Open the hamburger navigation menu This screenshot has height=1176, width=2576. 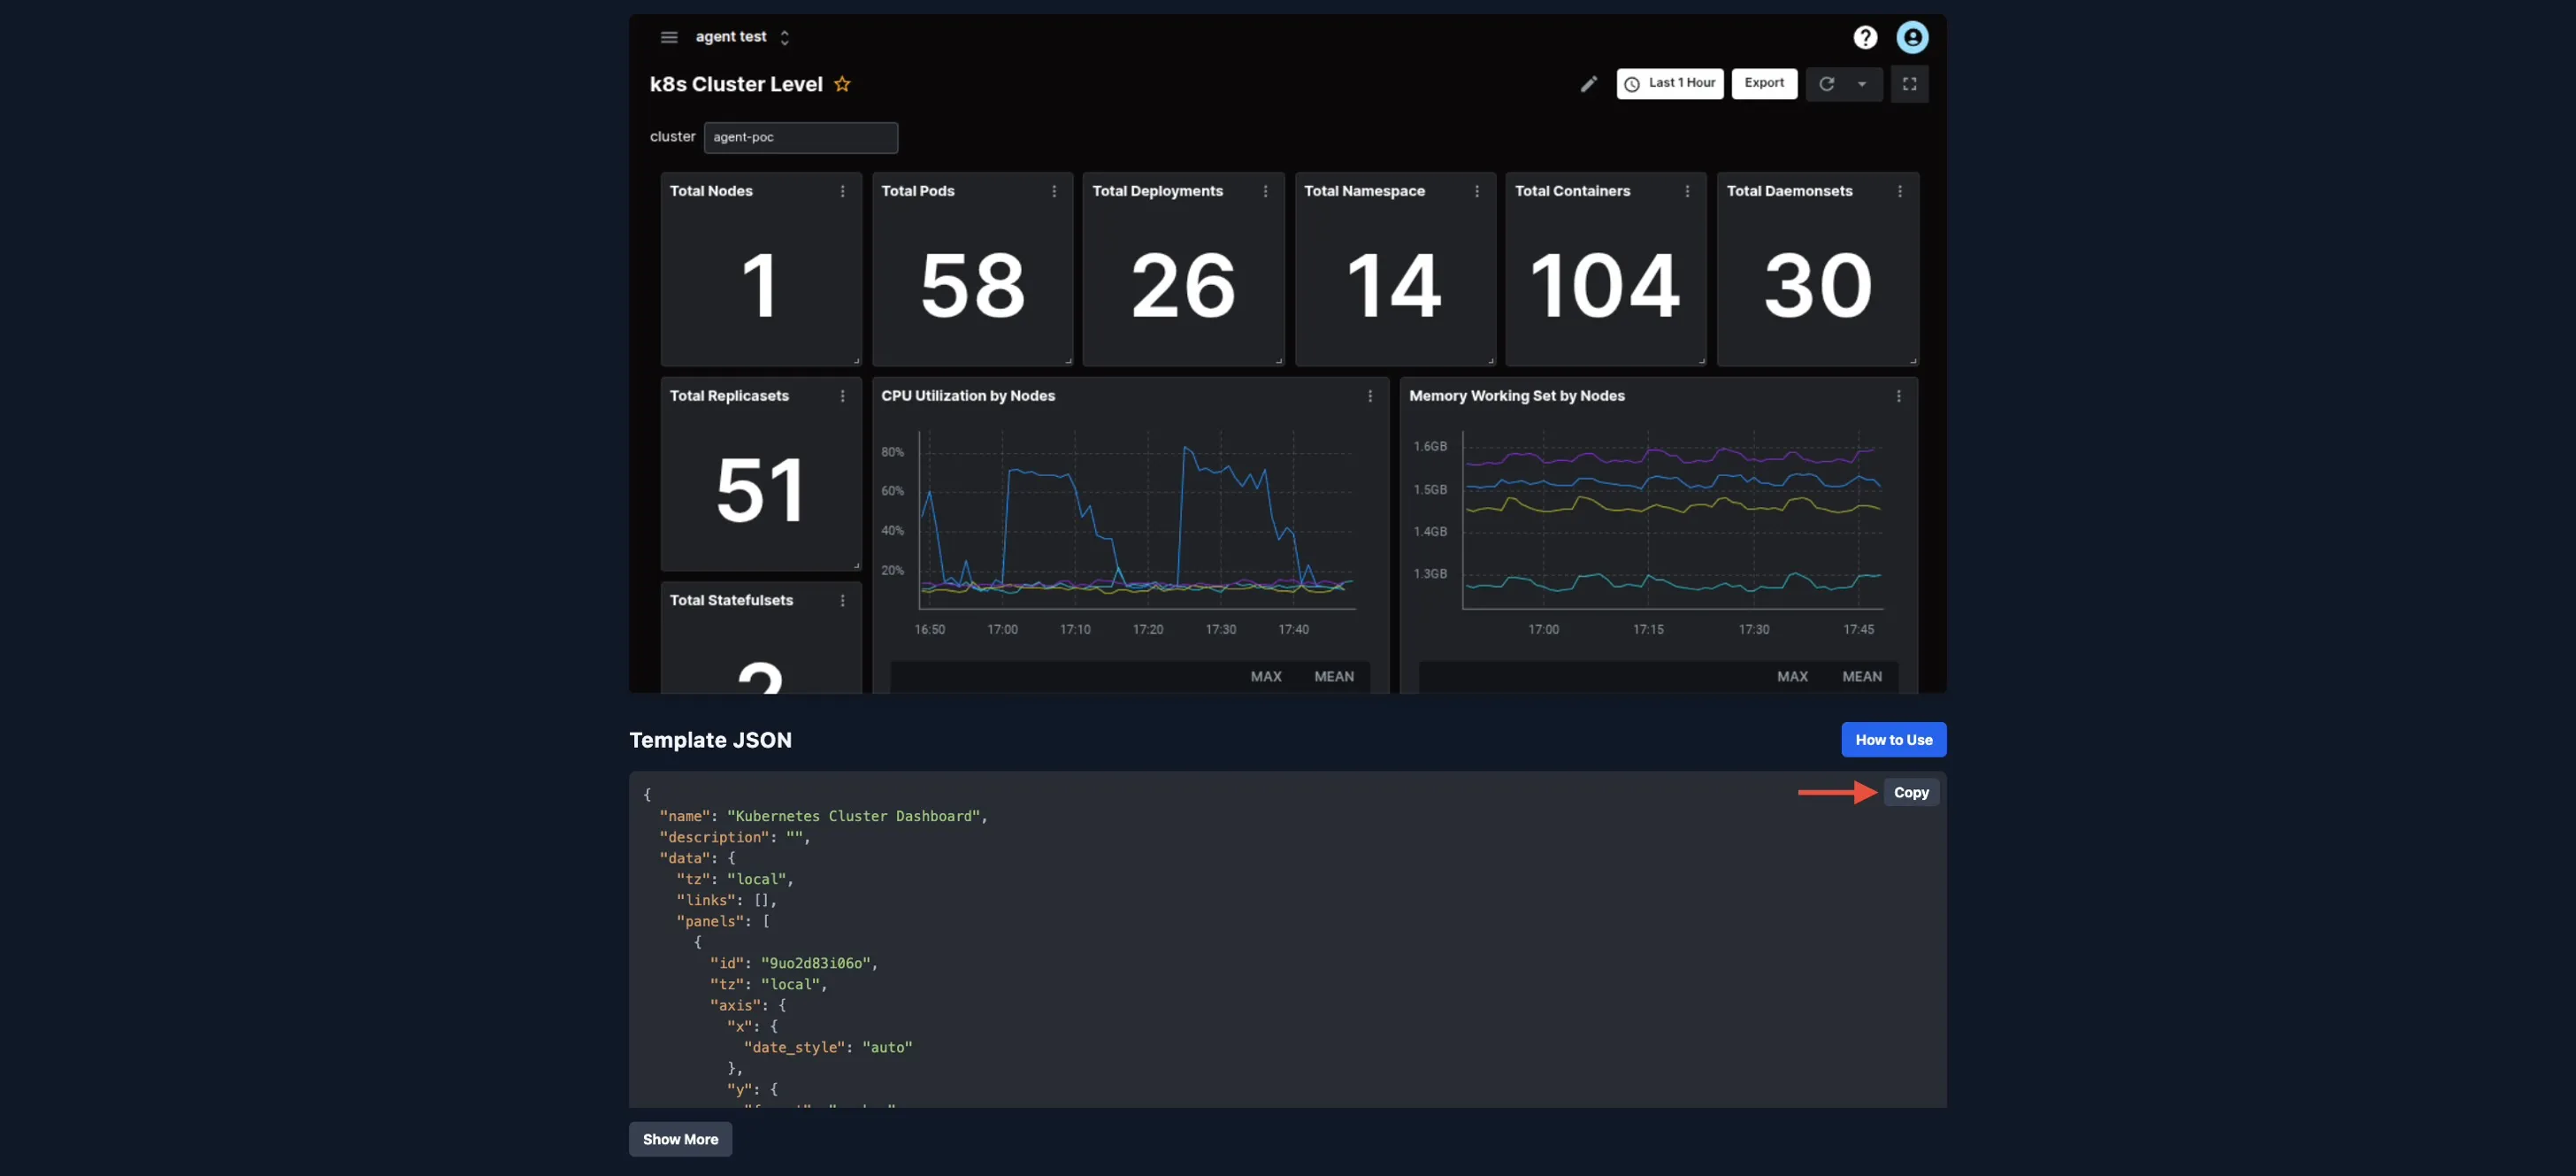point(669,37)
